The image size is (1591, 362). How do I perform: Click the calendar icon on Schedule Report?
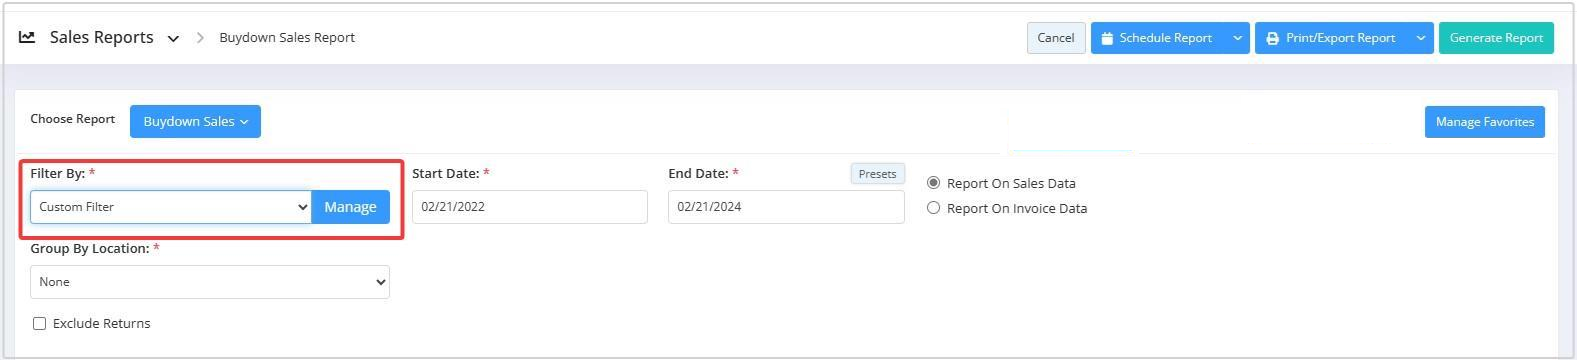tap(1107, 39)
